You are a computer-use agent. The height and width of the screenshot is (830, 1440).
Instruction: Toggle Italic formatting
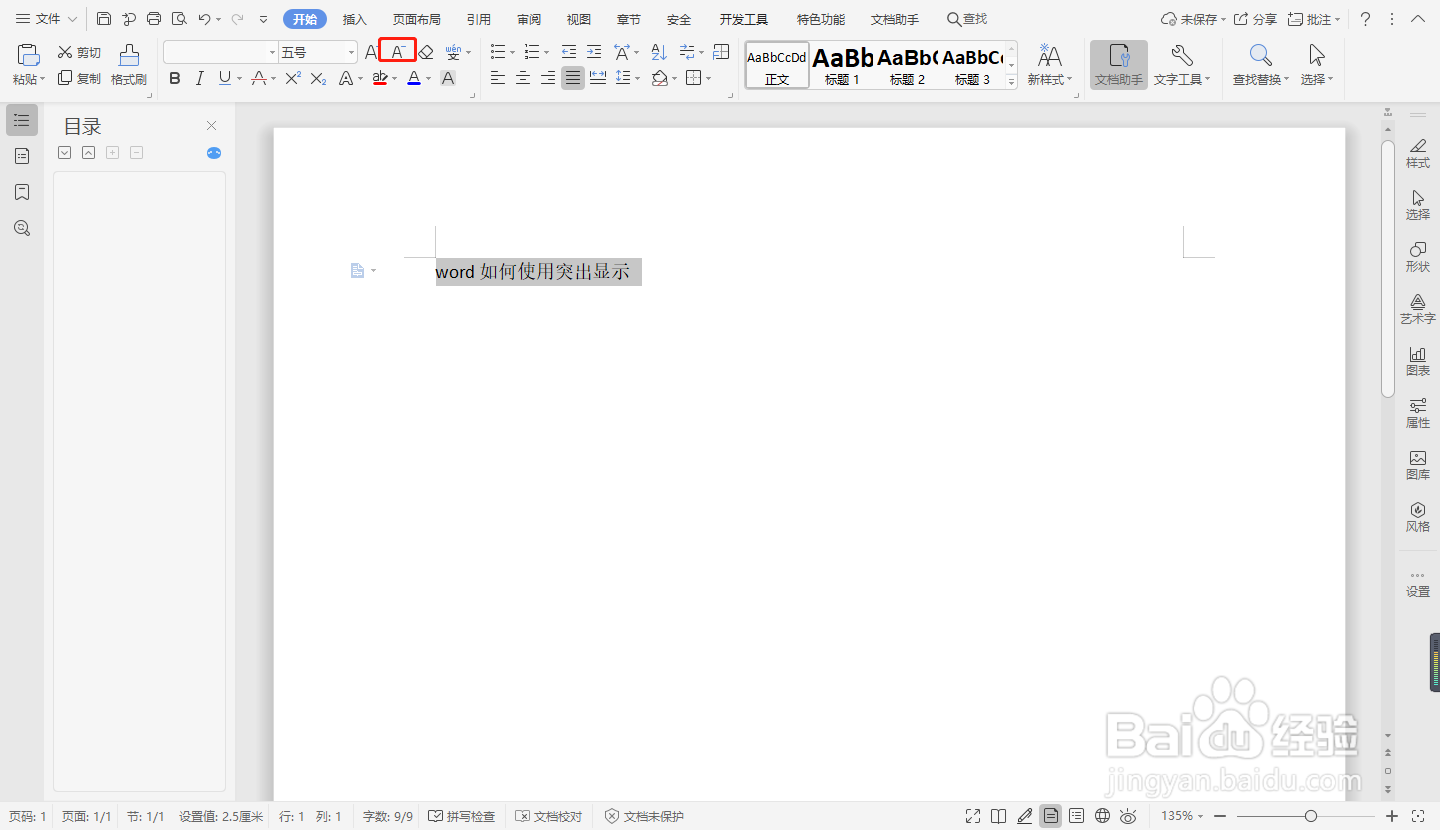tap(200, 78)
